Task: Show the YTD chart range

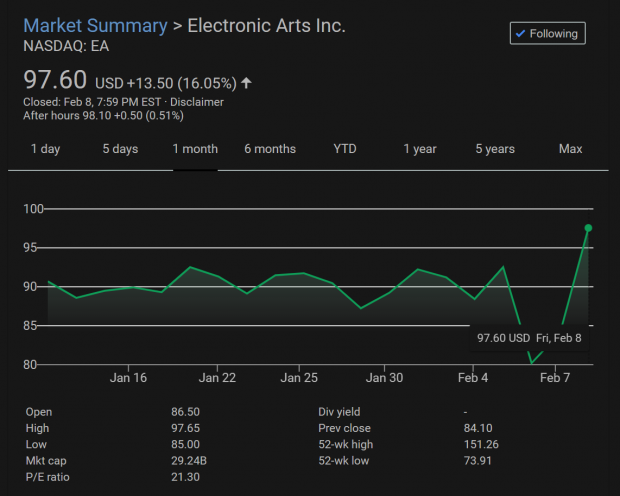Action: click(345, 149)
